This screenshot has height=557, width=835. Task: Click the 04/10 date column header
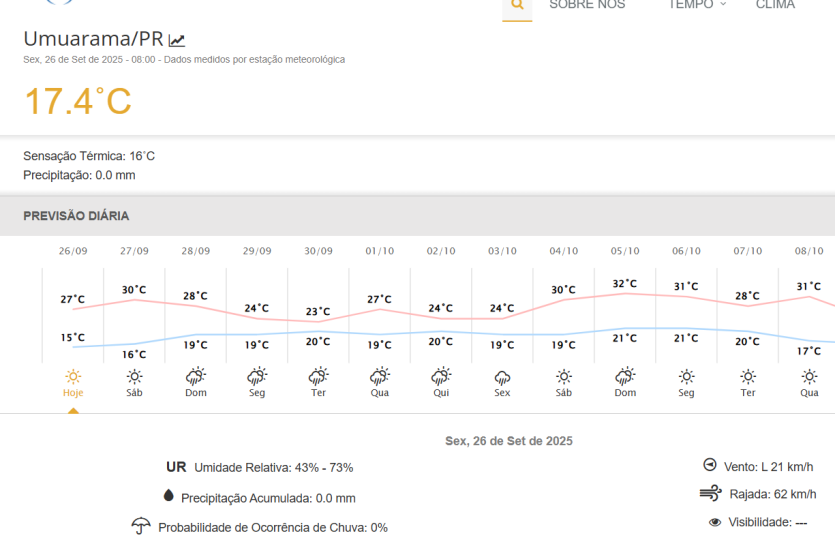click(564, 251)
